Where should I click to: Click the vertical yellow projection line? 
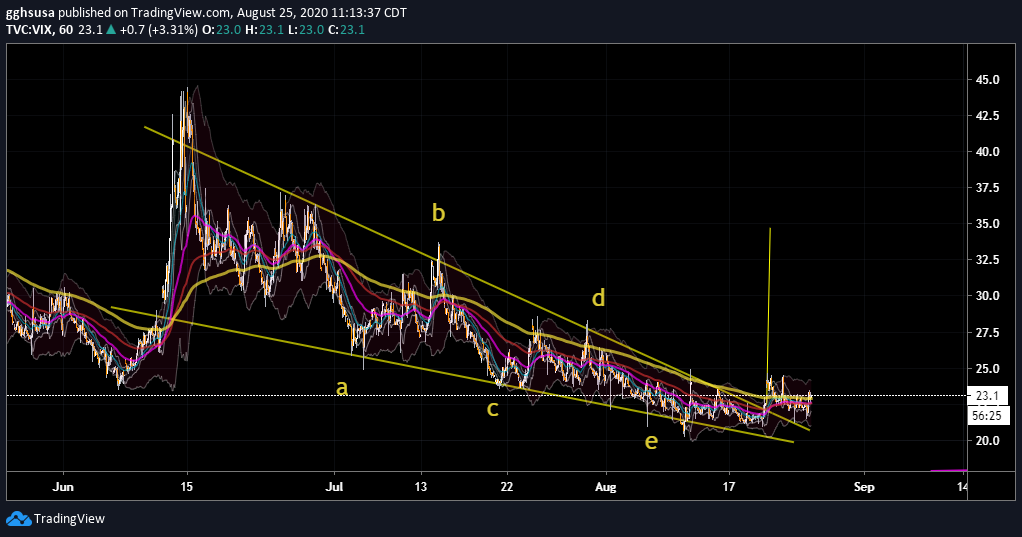pyautogui.click(x=768, y=306)
